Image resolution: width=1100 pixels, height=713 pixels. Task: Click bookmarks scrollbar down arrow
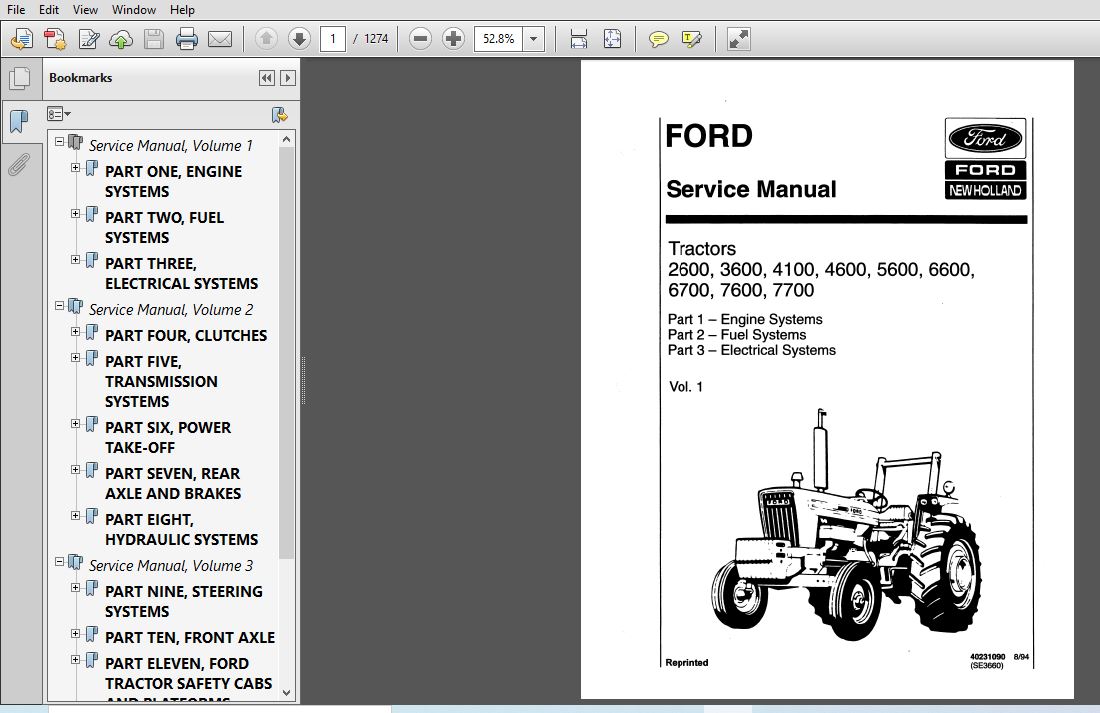[x=286, y=693]
